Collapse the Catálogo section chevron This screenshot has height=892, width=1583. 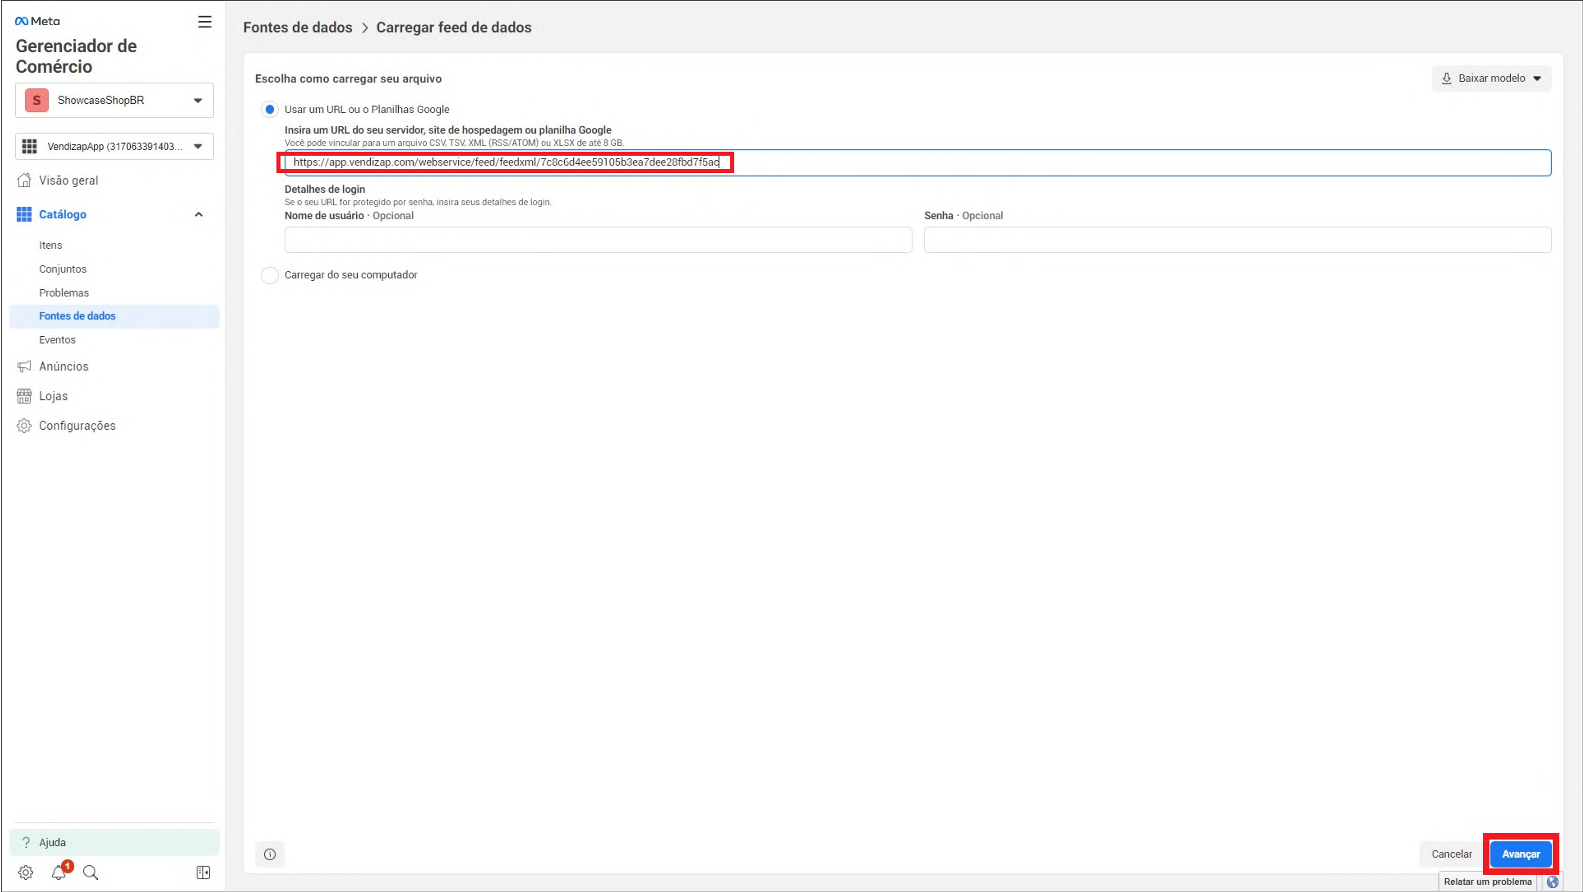[198, 214]
